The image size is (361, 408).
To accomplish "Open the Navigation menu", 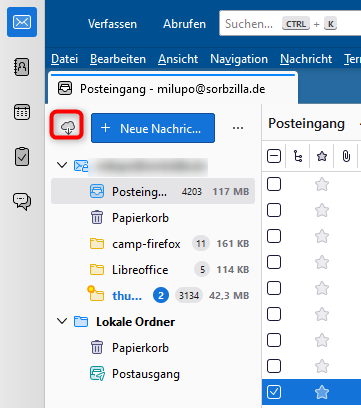I will 239,59.
